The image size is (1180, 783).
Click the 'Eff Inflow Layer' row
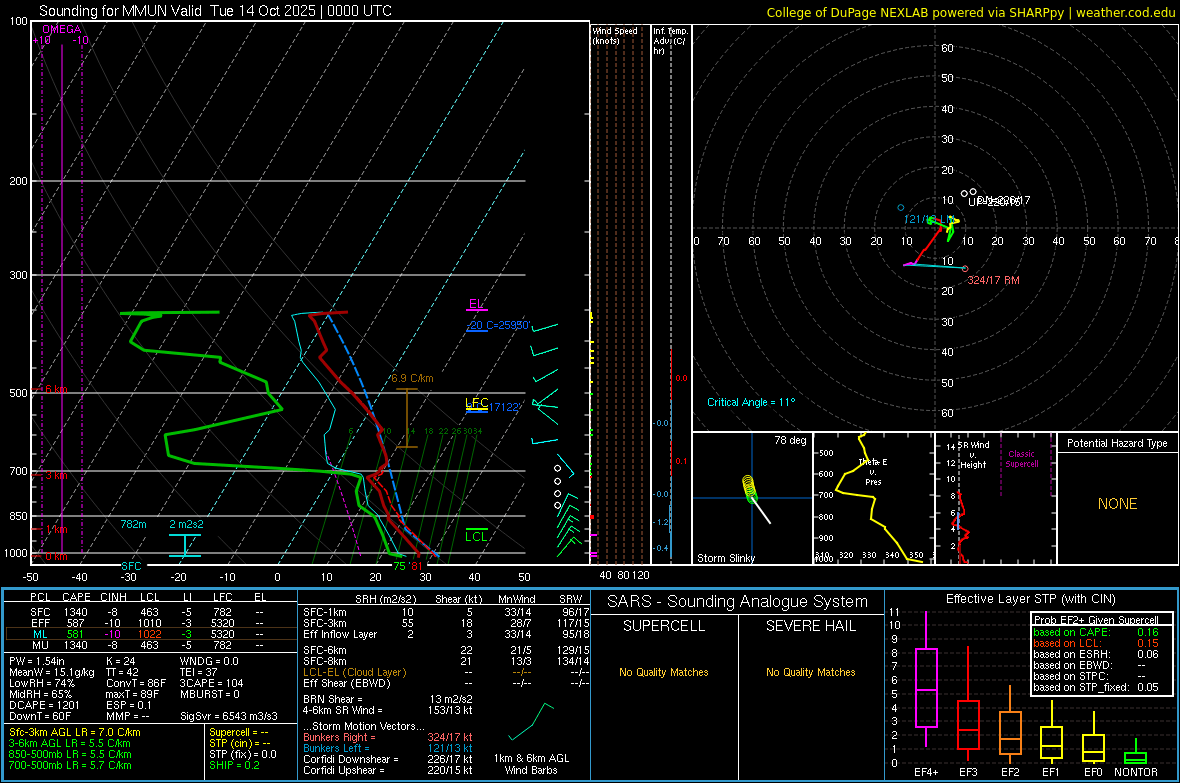[446, 634]
